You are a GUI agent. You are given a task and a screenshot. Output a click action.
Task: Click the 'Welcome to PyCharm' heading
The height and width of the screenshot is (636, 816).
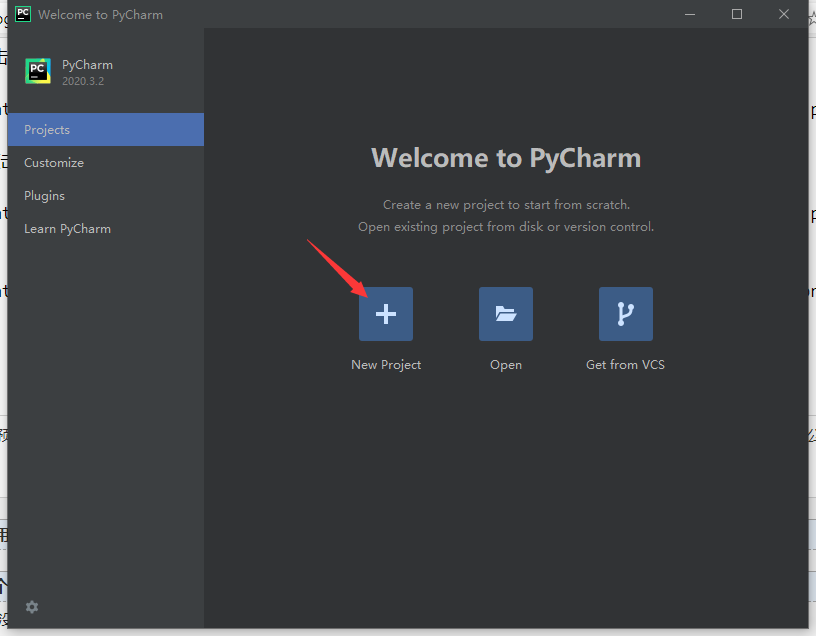(x=506, y=158)
